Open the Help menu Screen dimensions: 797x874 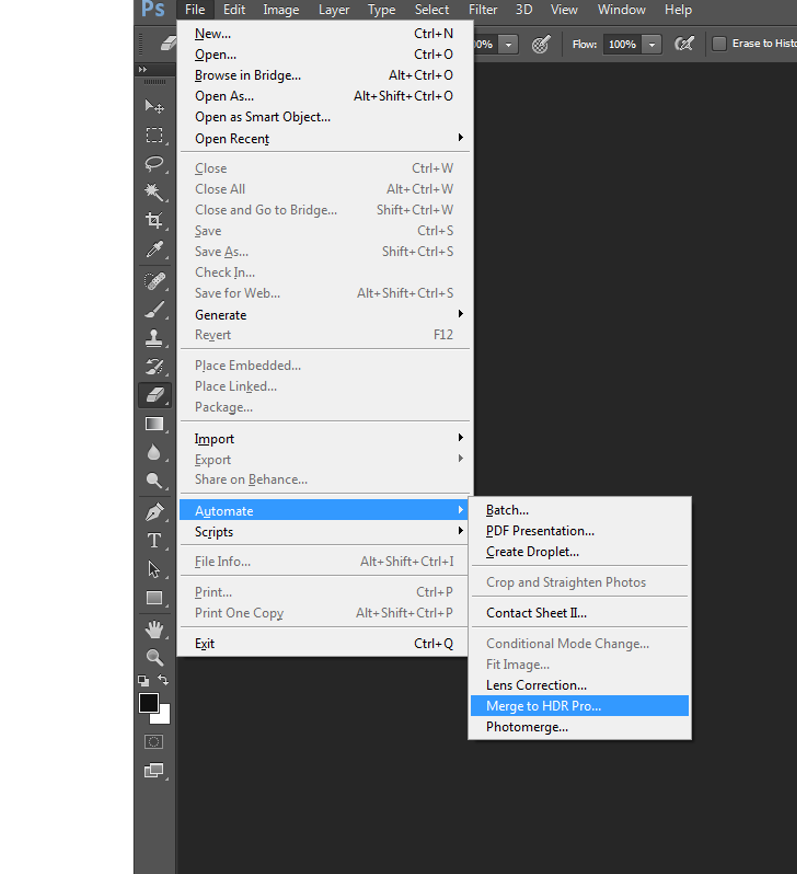click(678, 9)
